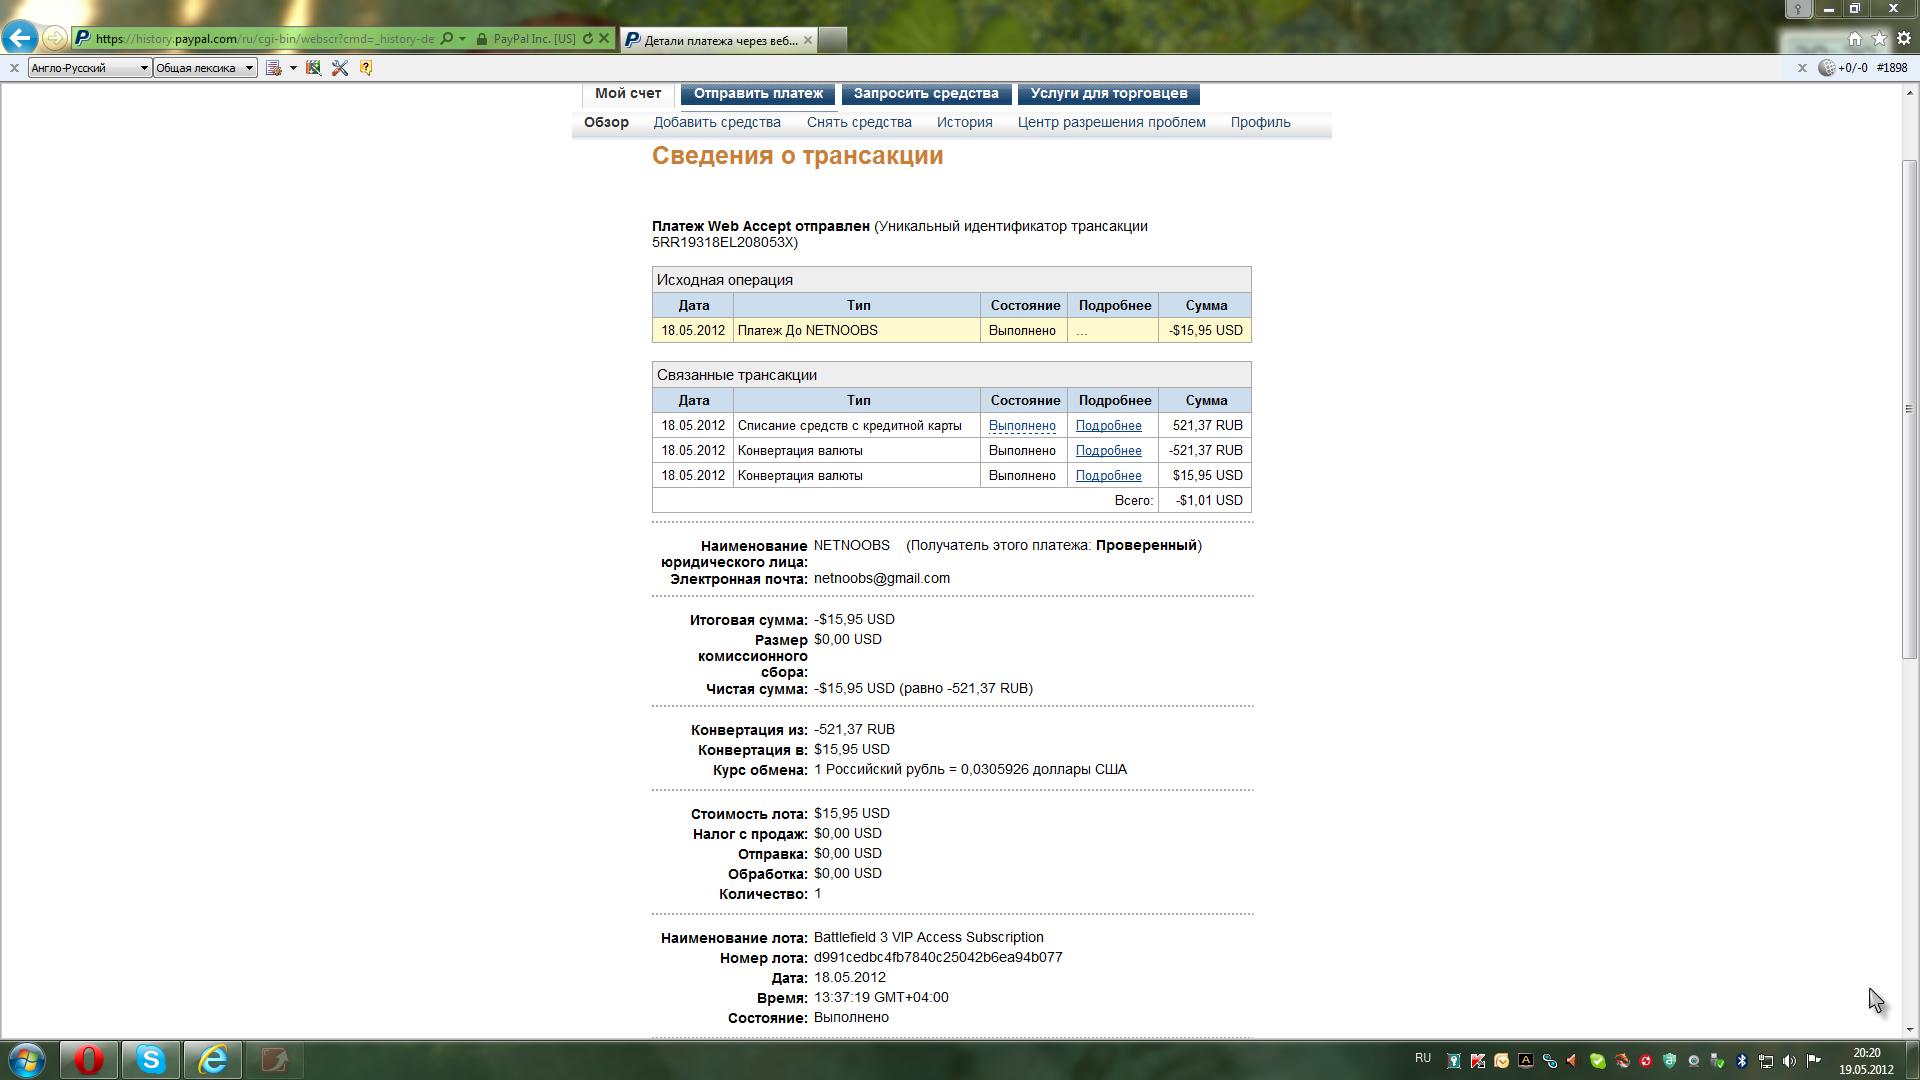Click the Bluetooth tray icon
The width and height of the screenshot is (1920, 1080).
(x=1741, y=1061)
